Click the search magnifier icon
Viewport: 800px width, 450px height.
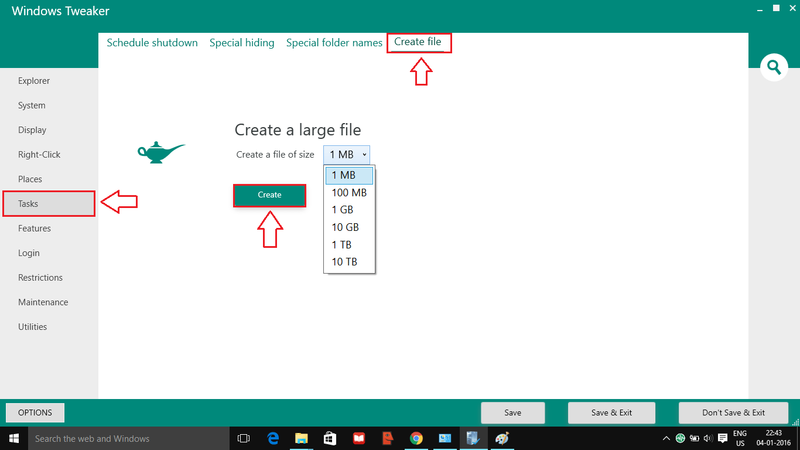pyautogui.click(x=774, y=67)
